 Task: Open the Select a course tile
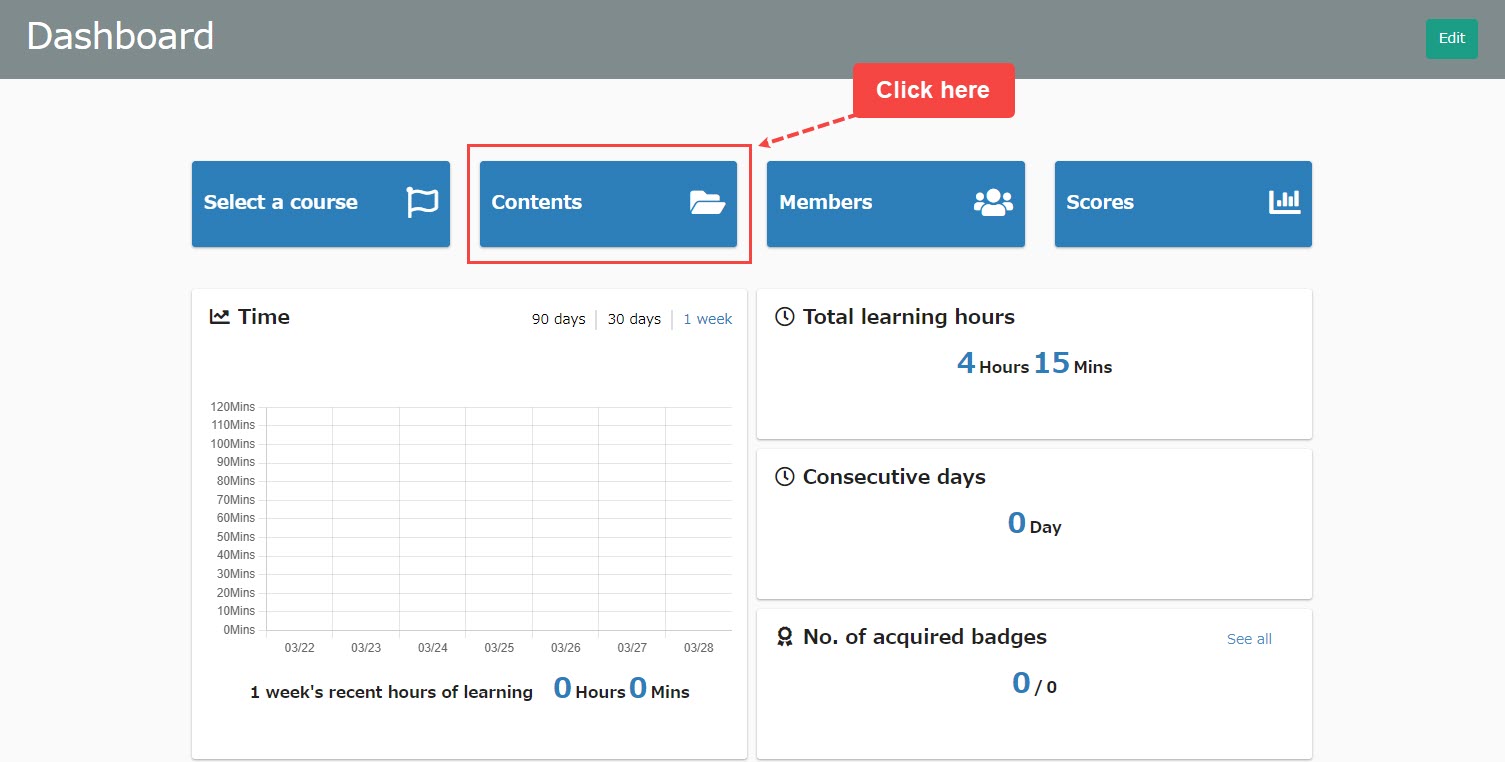point(281,202)
